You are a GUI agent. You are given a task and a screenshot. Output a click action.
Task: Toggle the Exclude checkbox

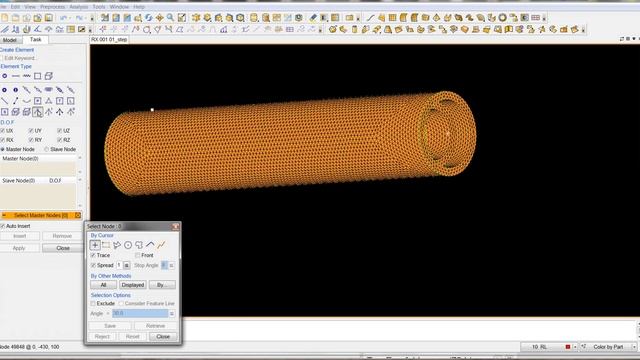click(x=93, y=304)
